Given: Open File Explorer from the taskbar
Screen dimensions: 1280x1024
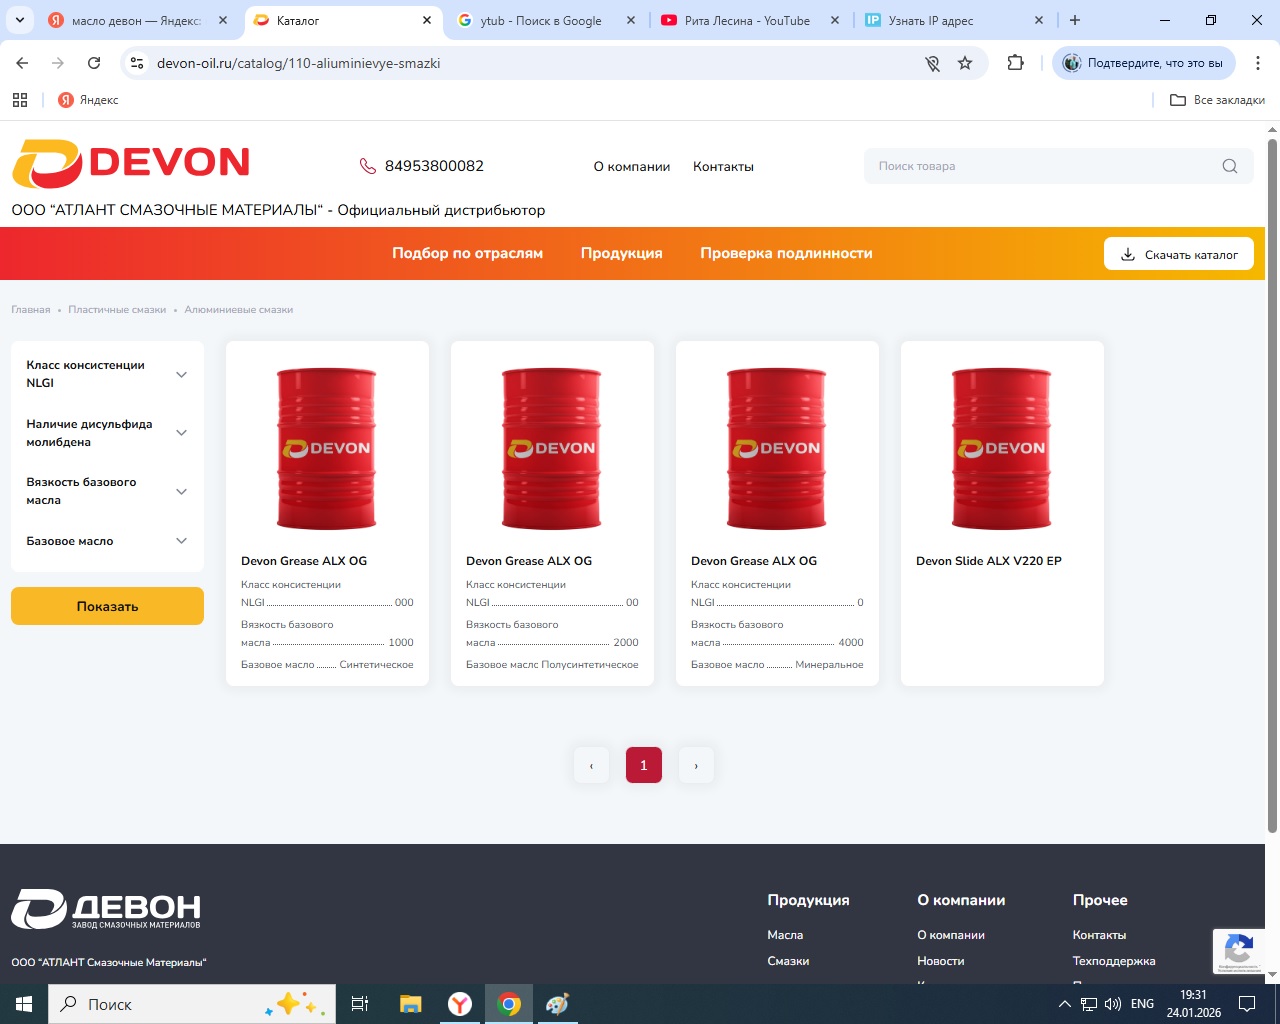Looking at the screenshot, I should [410, 1004].
